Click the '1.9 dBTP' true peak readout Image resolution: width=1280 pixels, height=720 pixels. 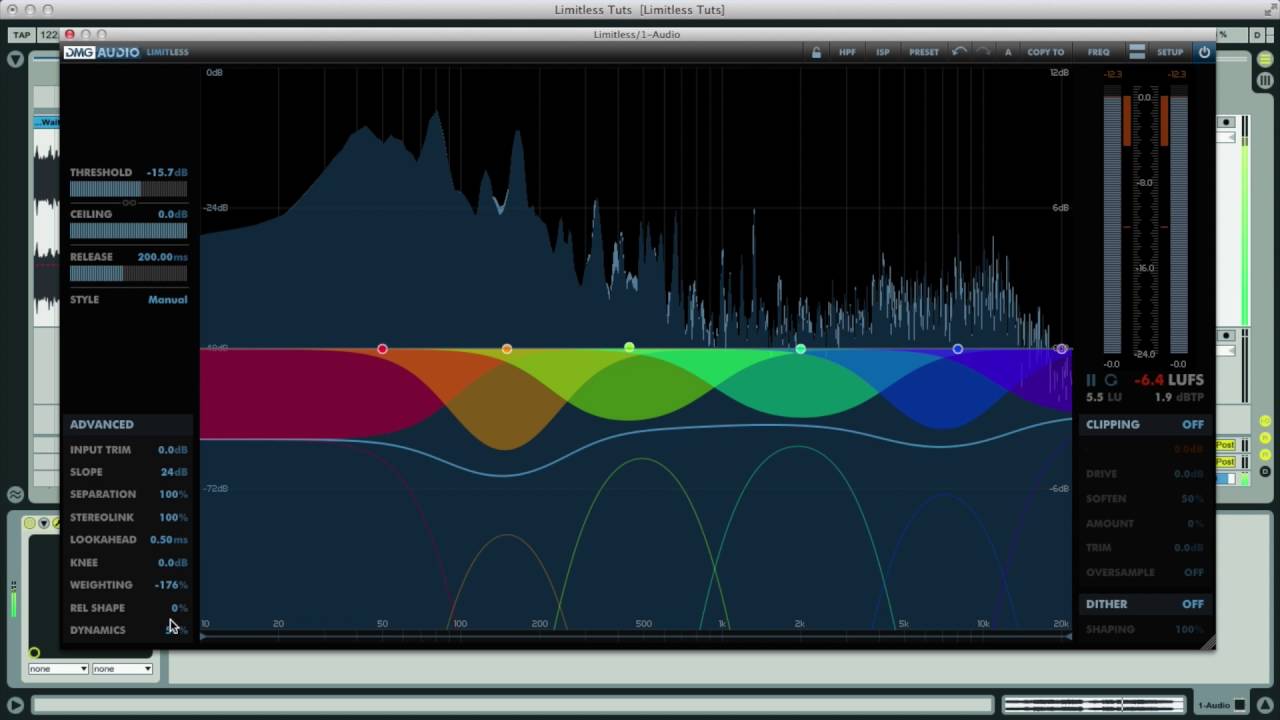(x=1178, y=397)
